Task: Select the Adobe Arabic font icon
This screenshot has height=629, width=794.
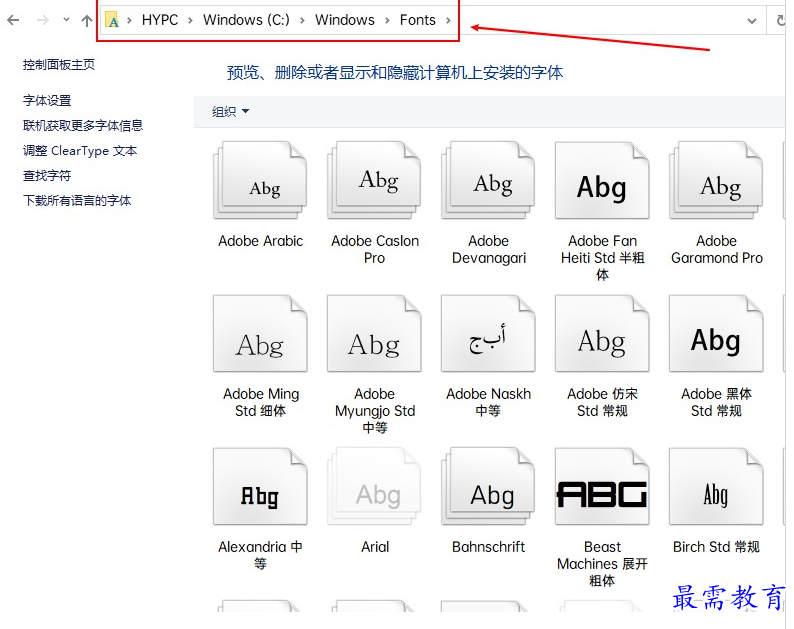Action: click(x=260, y=180)
